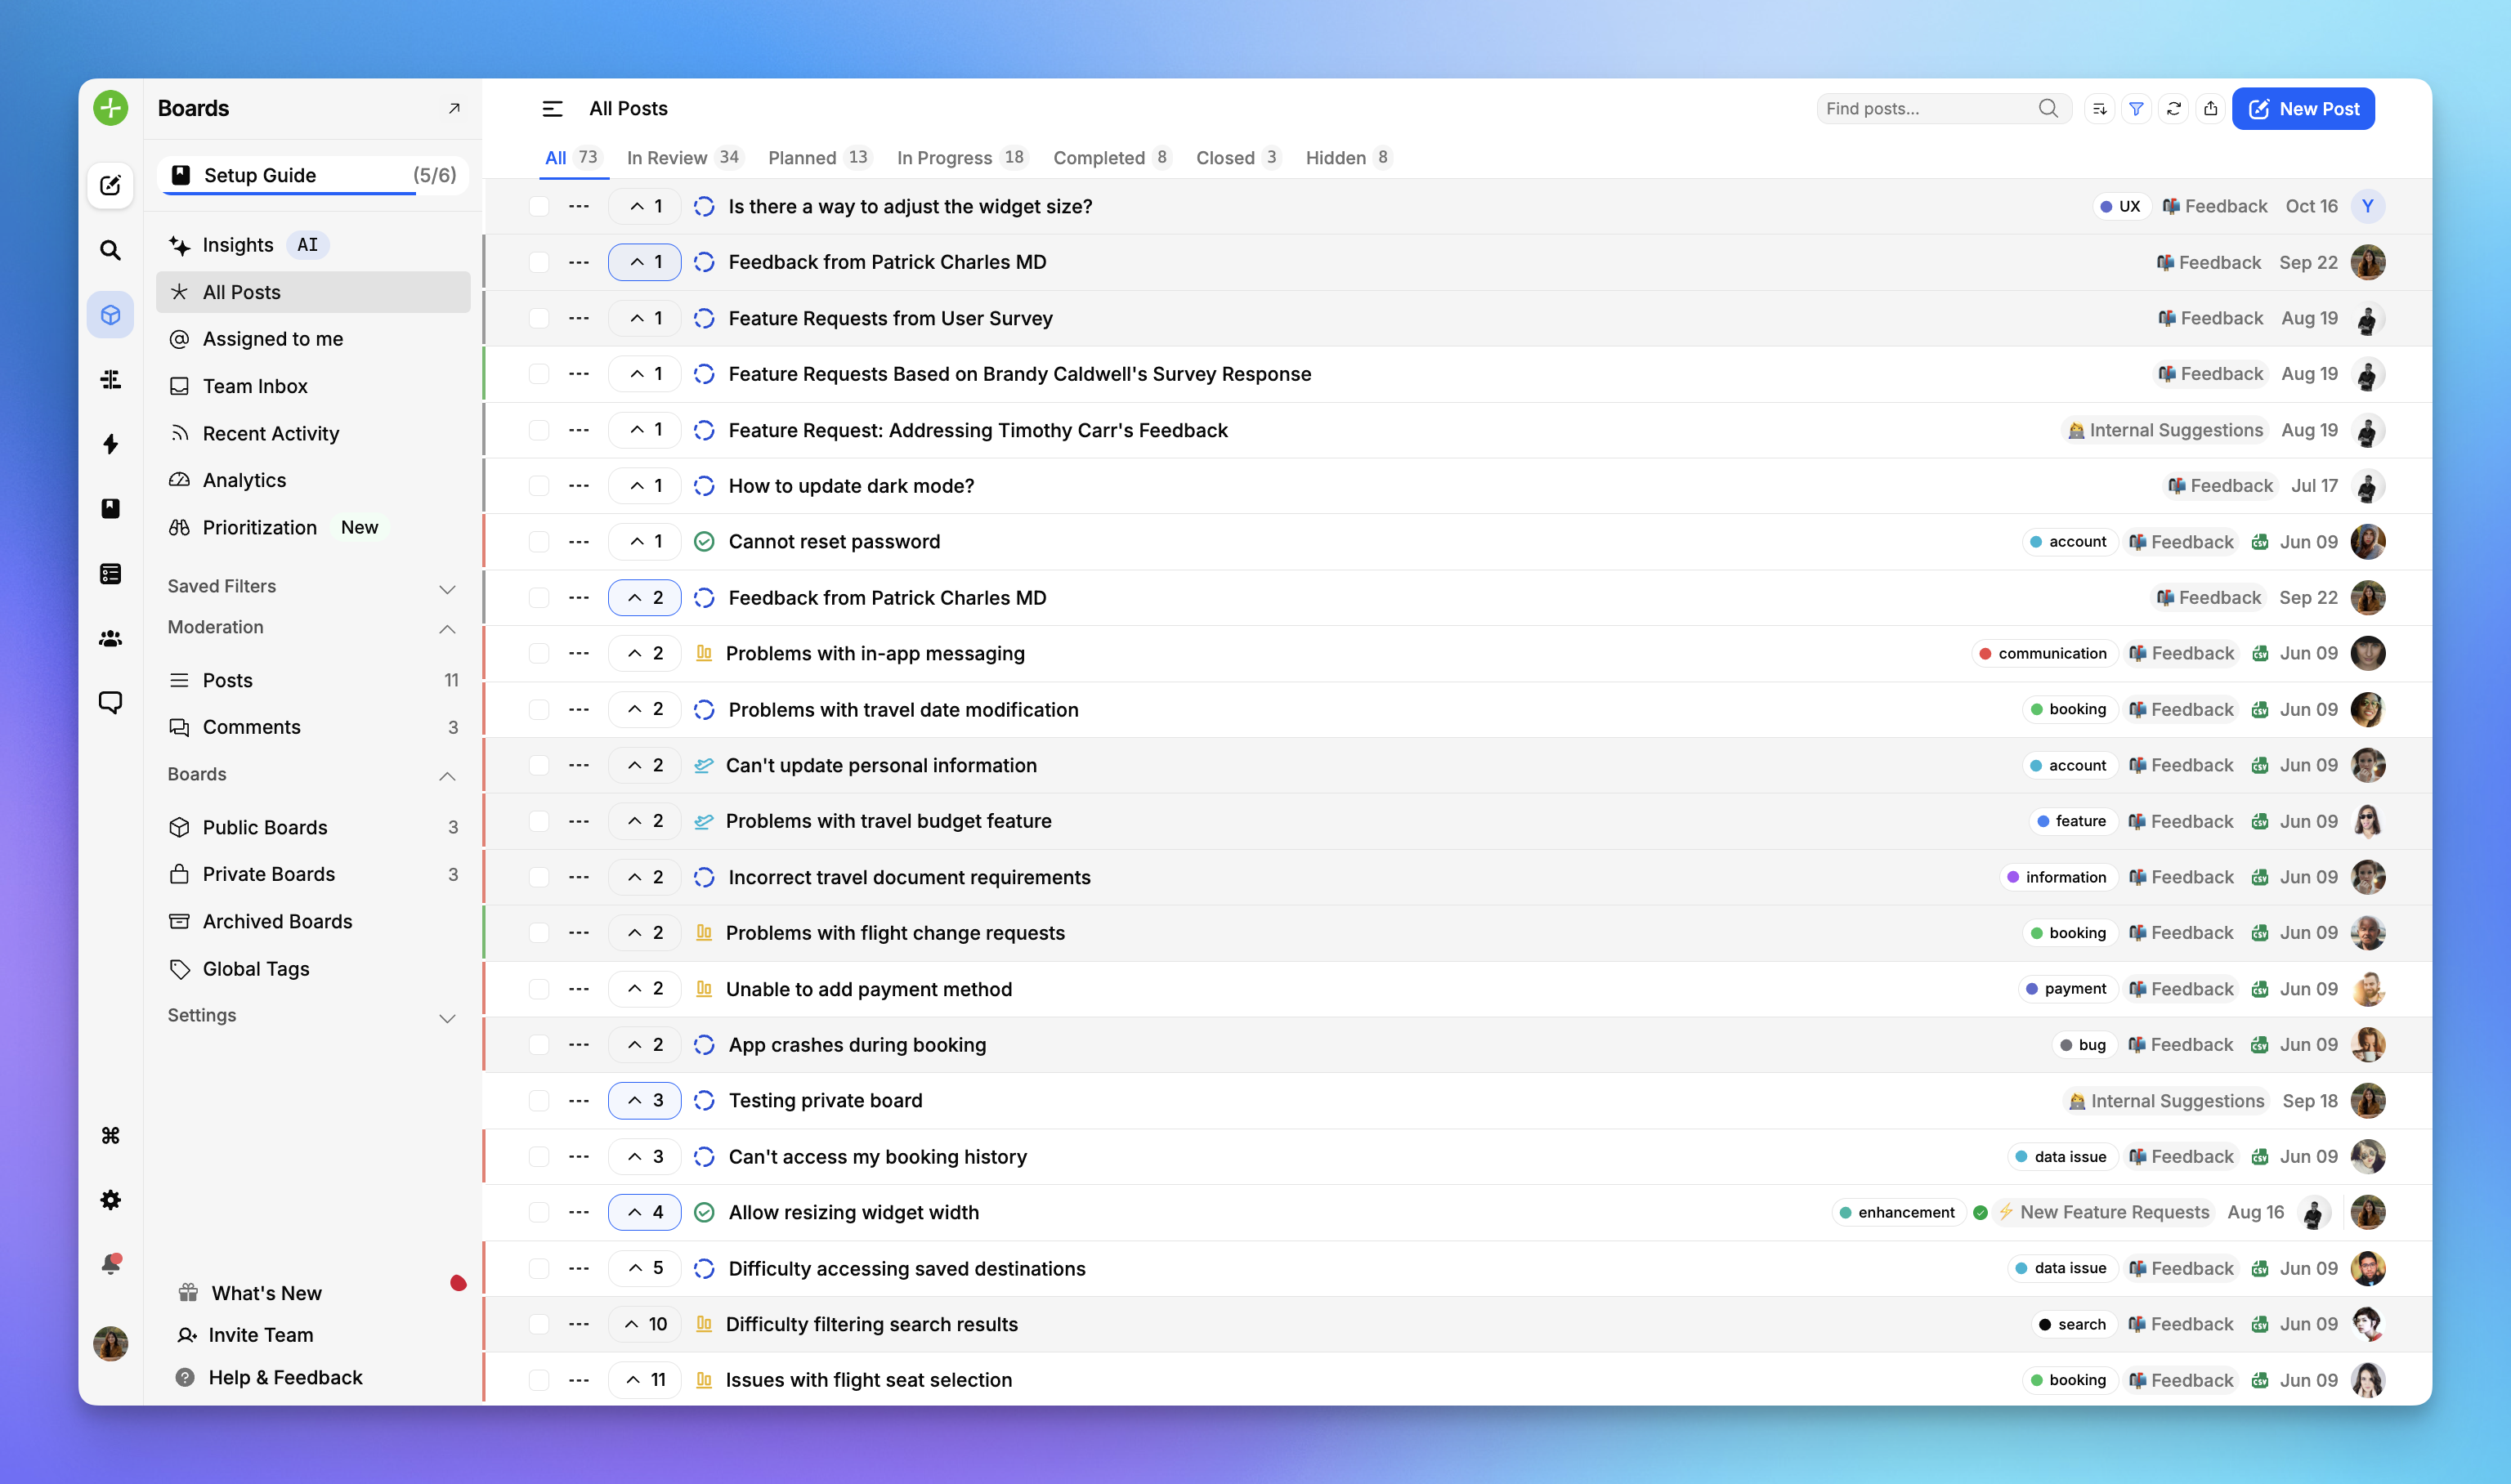Switch to the In Review tab
Viewport: 2511px width, 1484px height.
[x=666, y=157]
